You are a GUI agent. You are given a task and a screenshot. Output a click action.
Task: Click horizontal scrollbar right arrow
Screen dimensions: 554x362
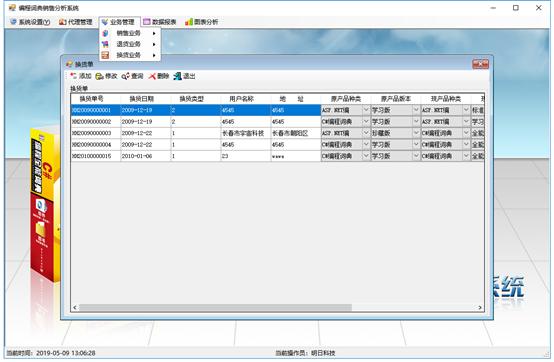(480, 308)
